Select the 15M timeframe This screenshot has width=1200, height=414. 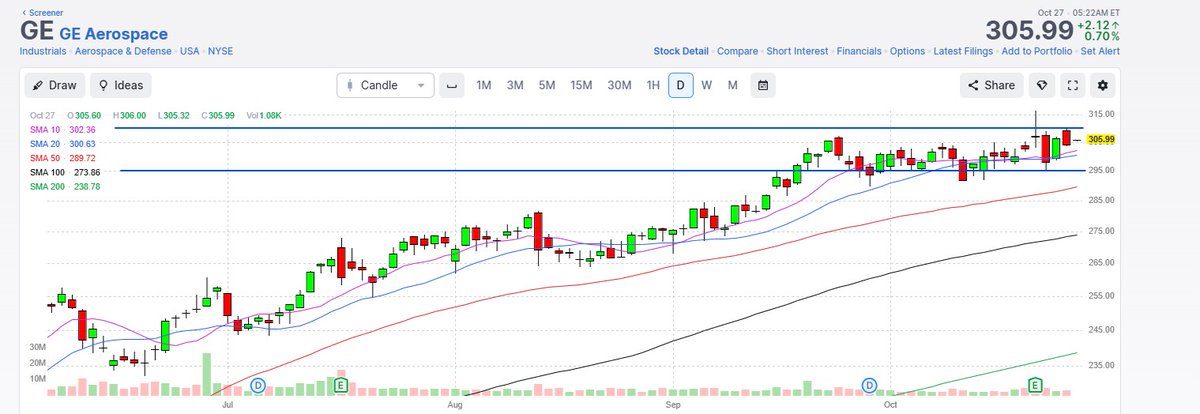point(581,85)
